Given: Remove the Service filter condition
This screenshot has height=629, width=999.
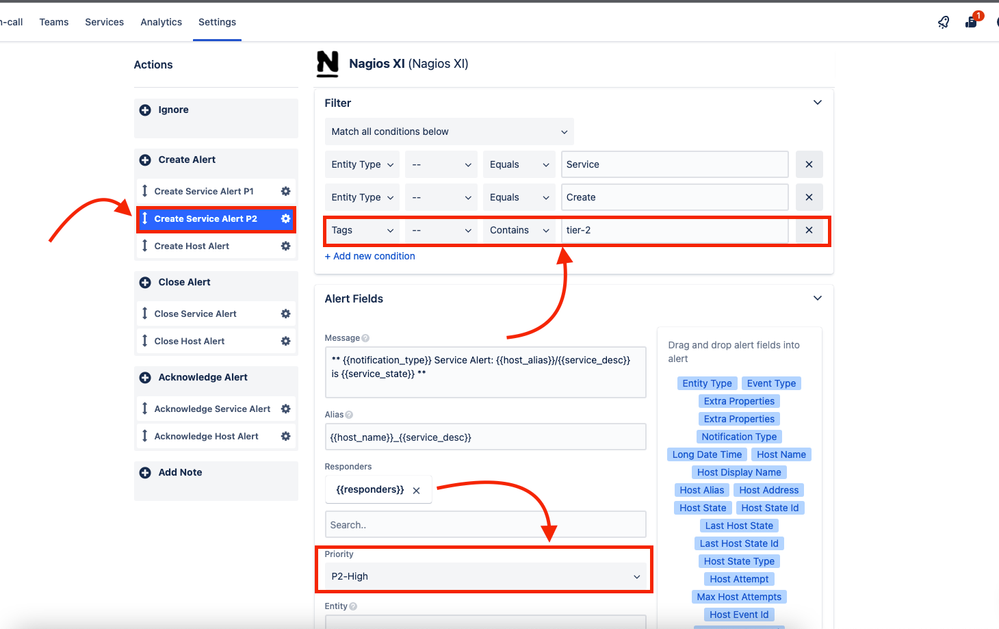Looking at the screenshot, I should click(x=809, y=164).
